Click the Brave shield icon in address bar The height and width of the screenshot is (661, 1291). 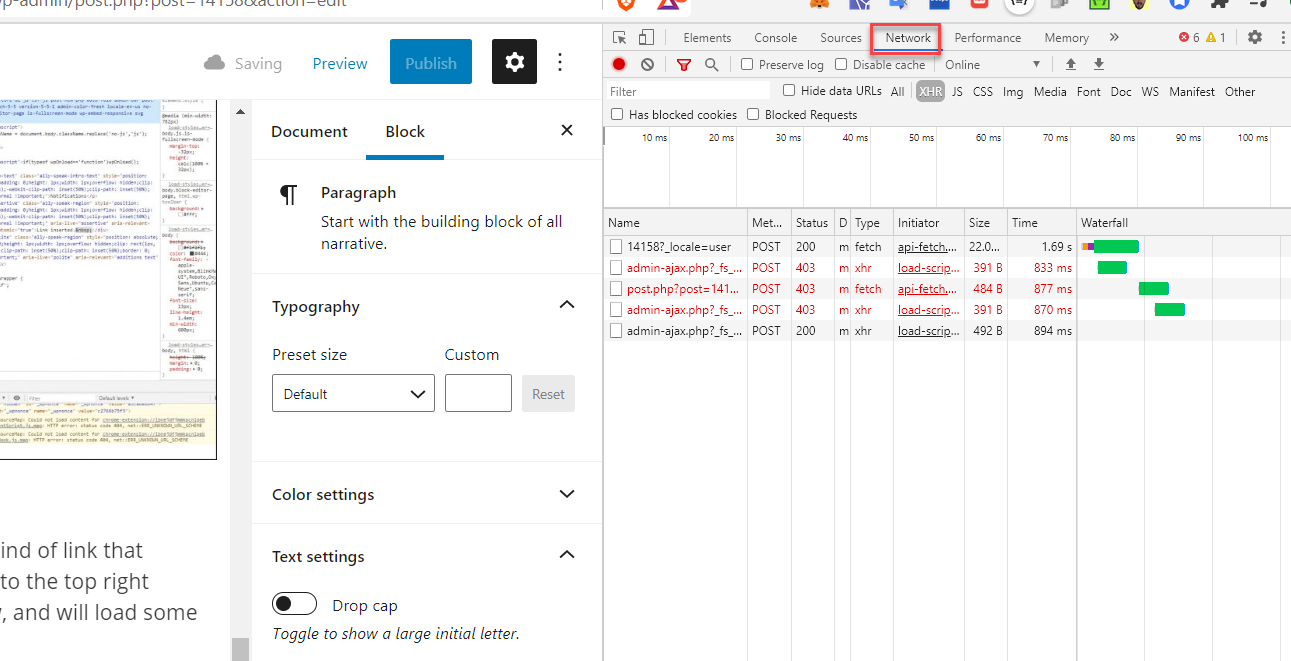click(x=626, y=4)
